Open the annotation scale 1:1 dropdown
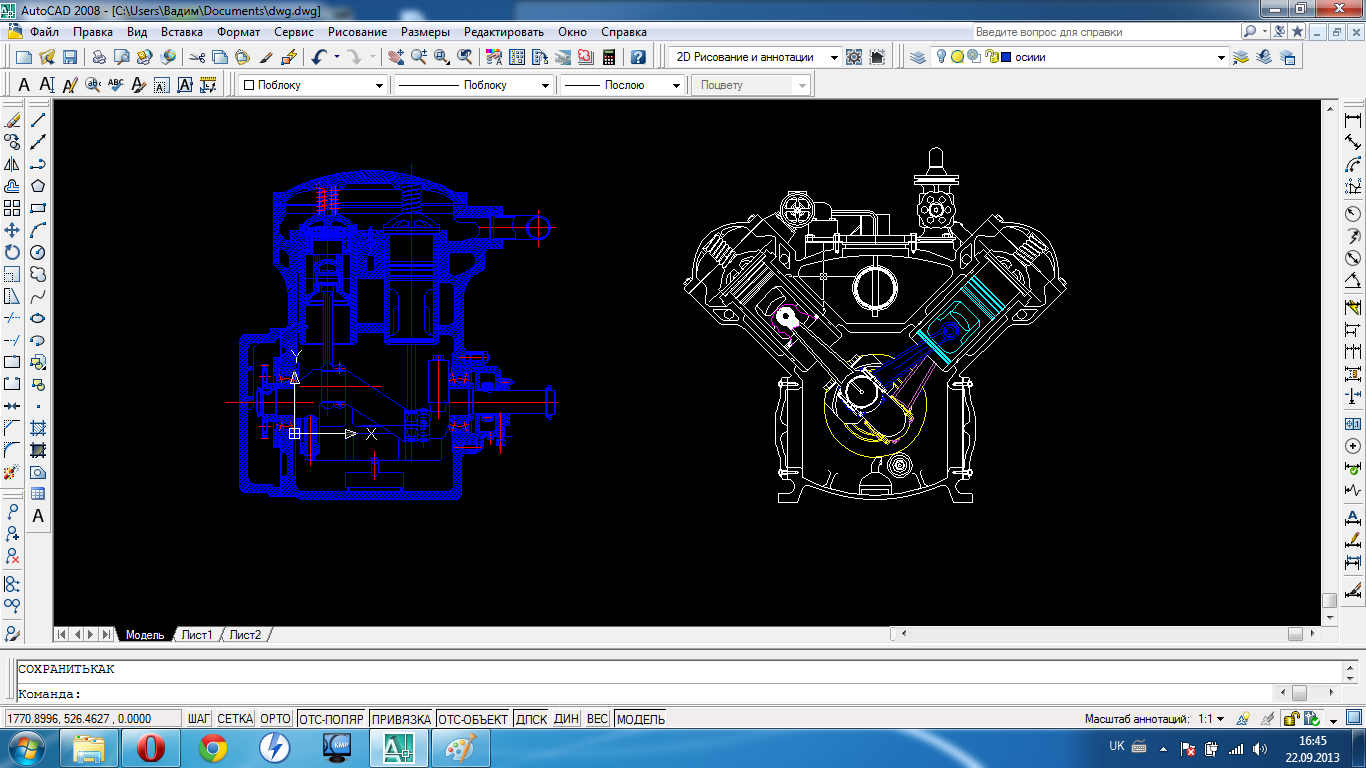The image size is (1366, 768). pos(1211,719)
